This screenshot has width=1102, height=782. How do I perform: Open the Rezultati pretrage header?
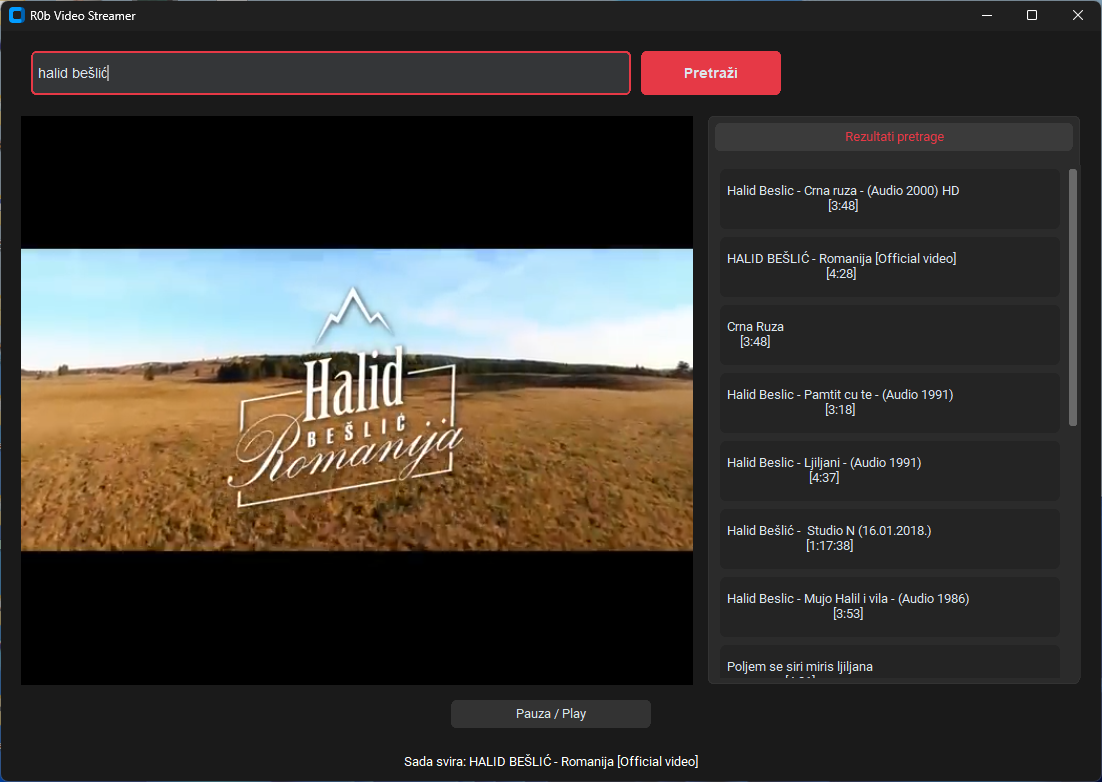point(894,137)
